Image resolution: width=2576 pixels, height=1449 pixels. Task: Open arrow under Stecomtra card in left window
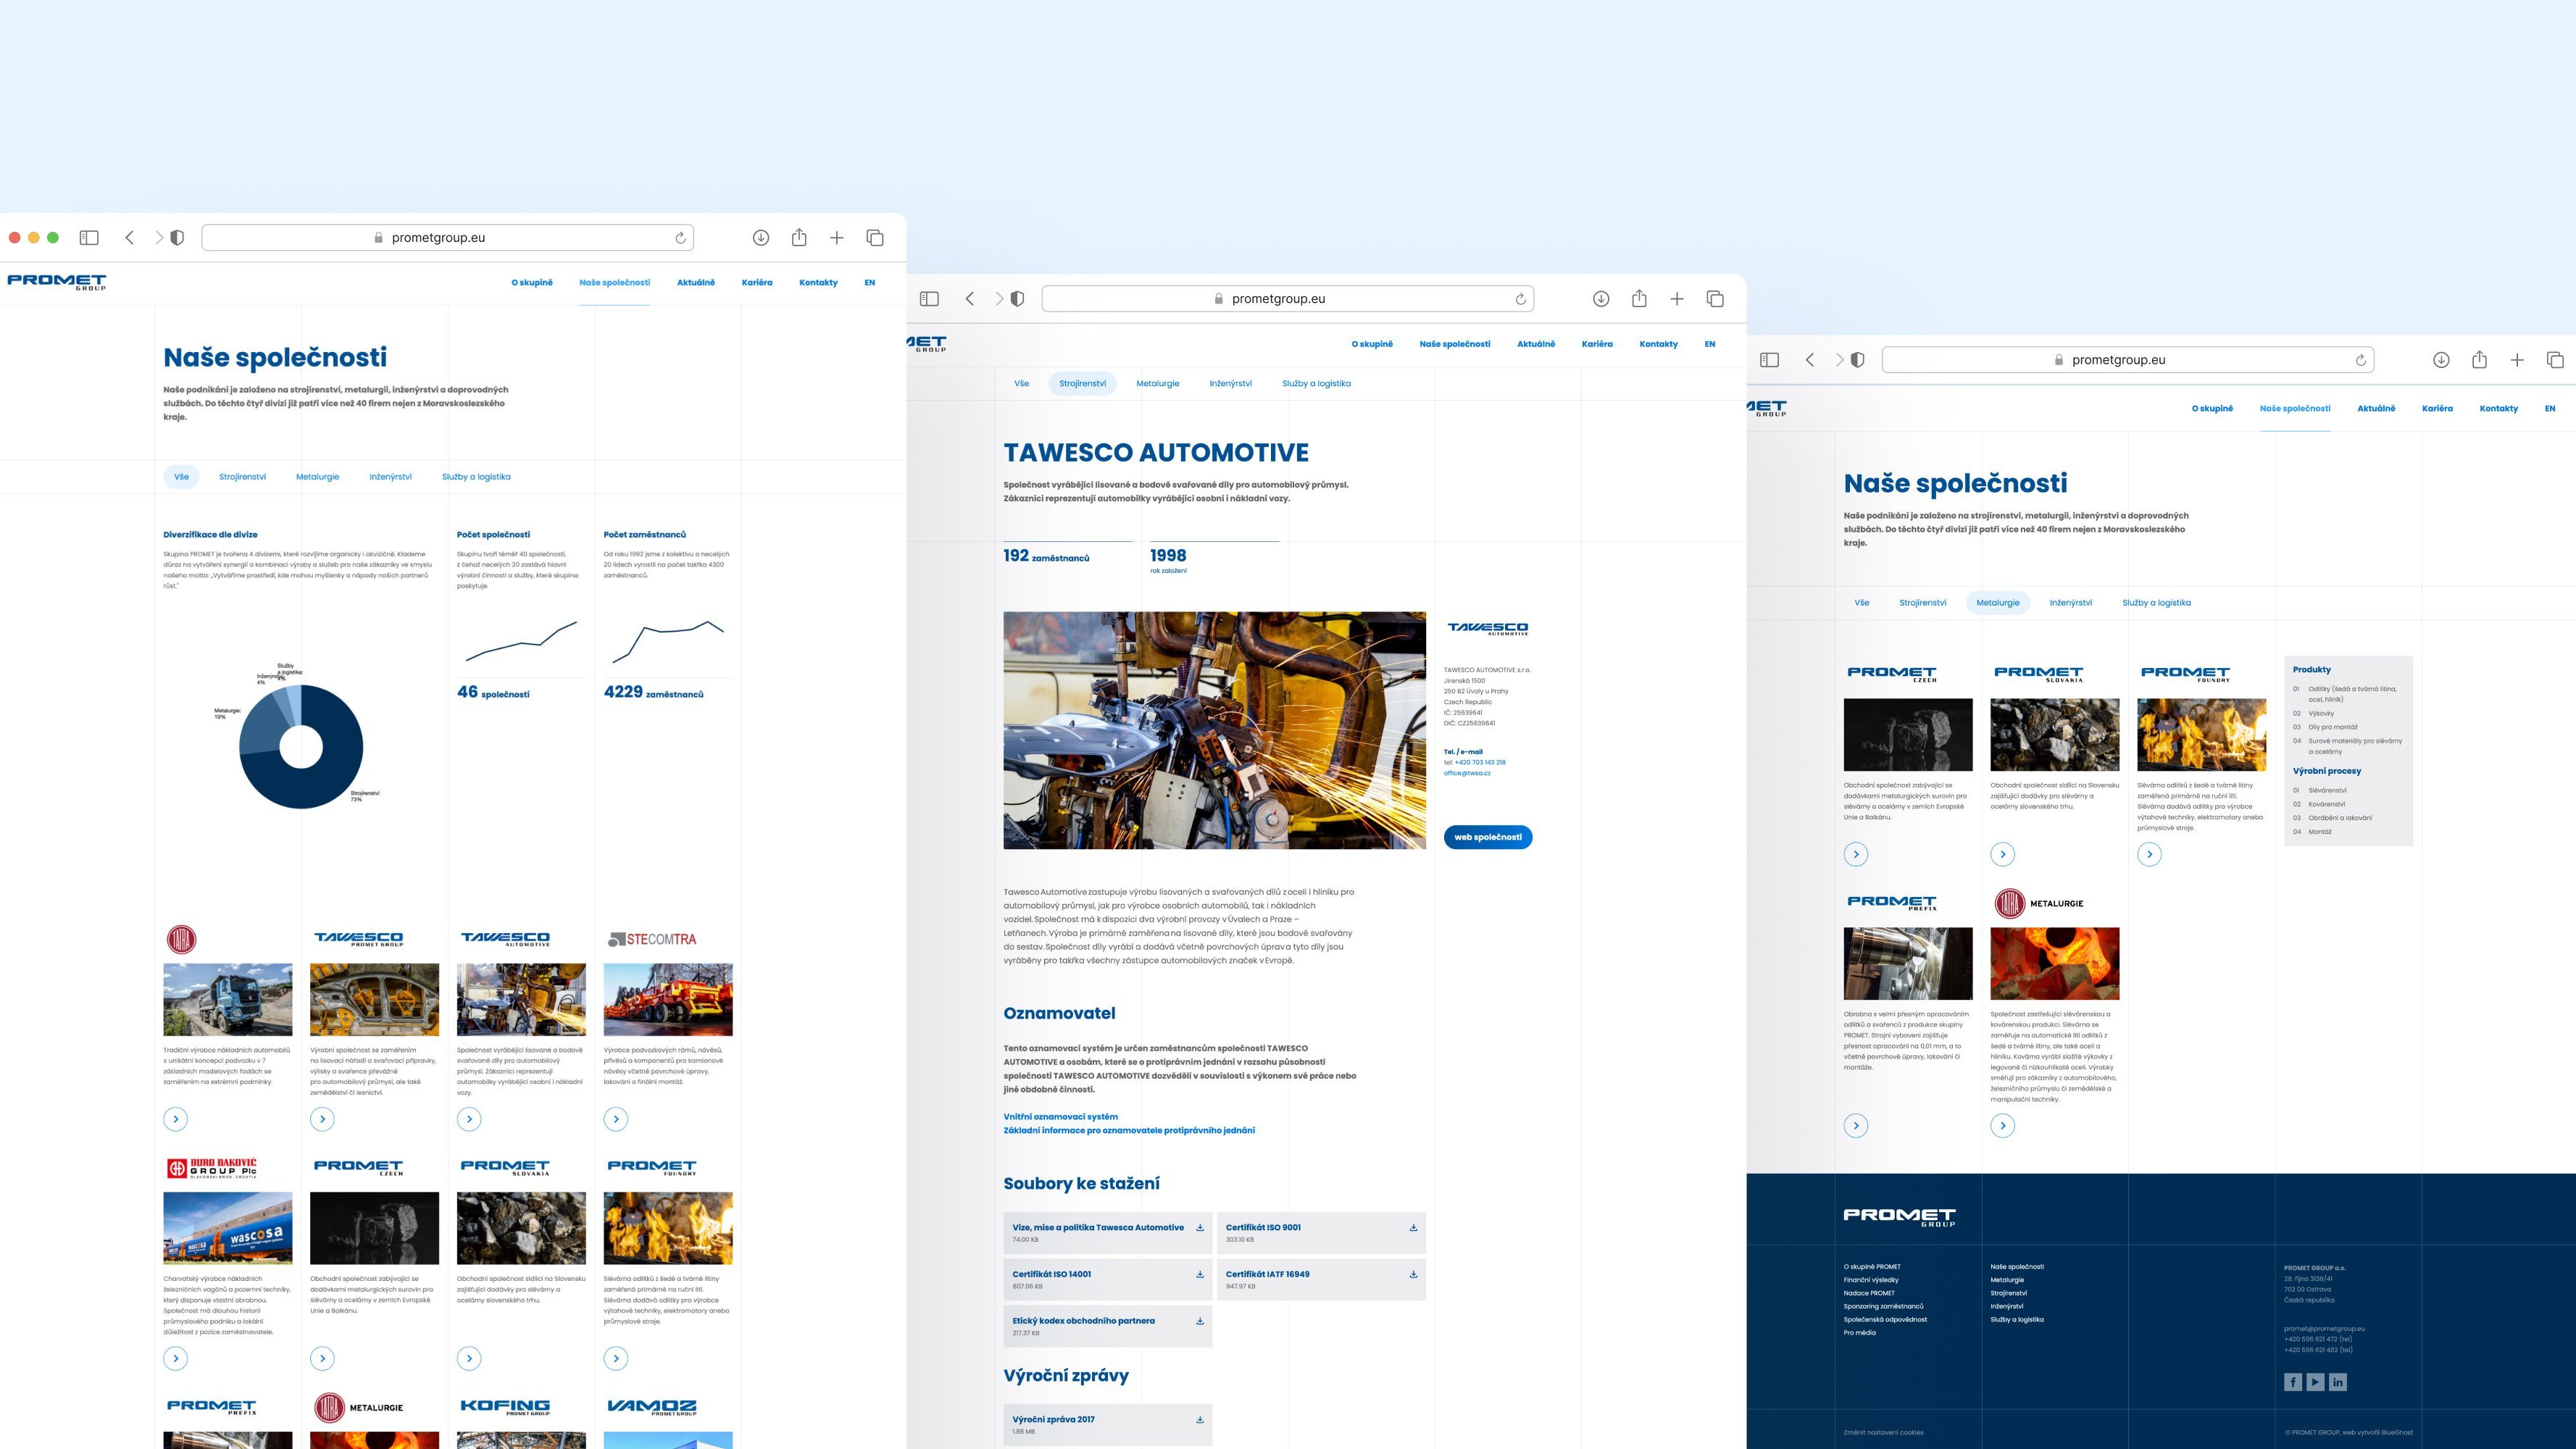(616, 1119)
